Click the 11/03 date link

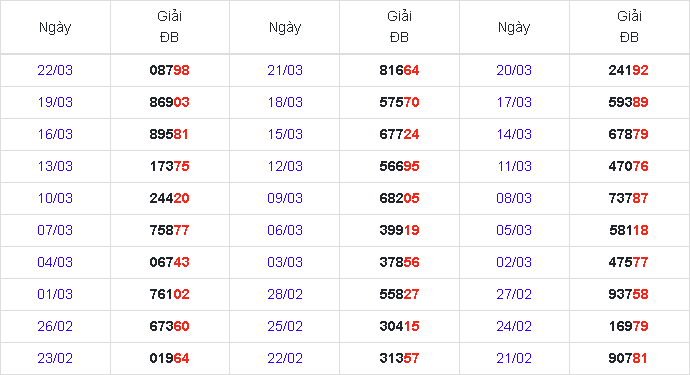514,166
